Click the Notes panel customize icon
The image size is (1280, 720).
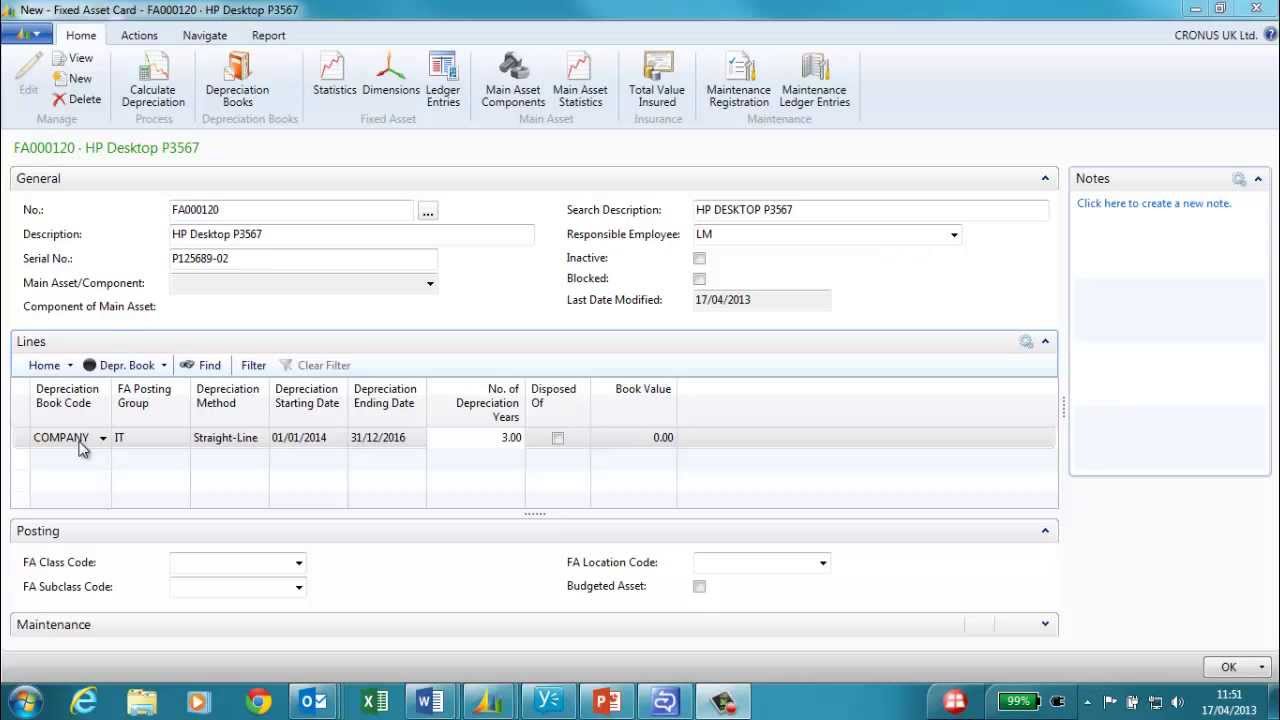[x=1239, y=179]
